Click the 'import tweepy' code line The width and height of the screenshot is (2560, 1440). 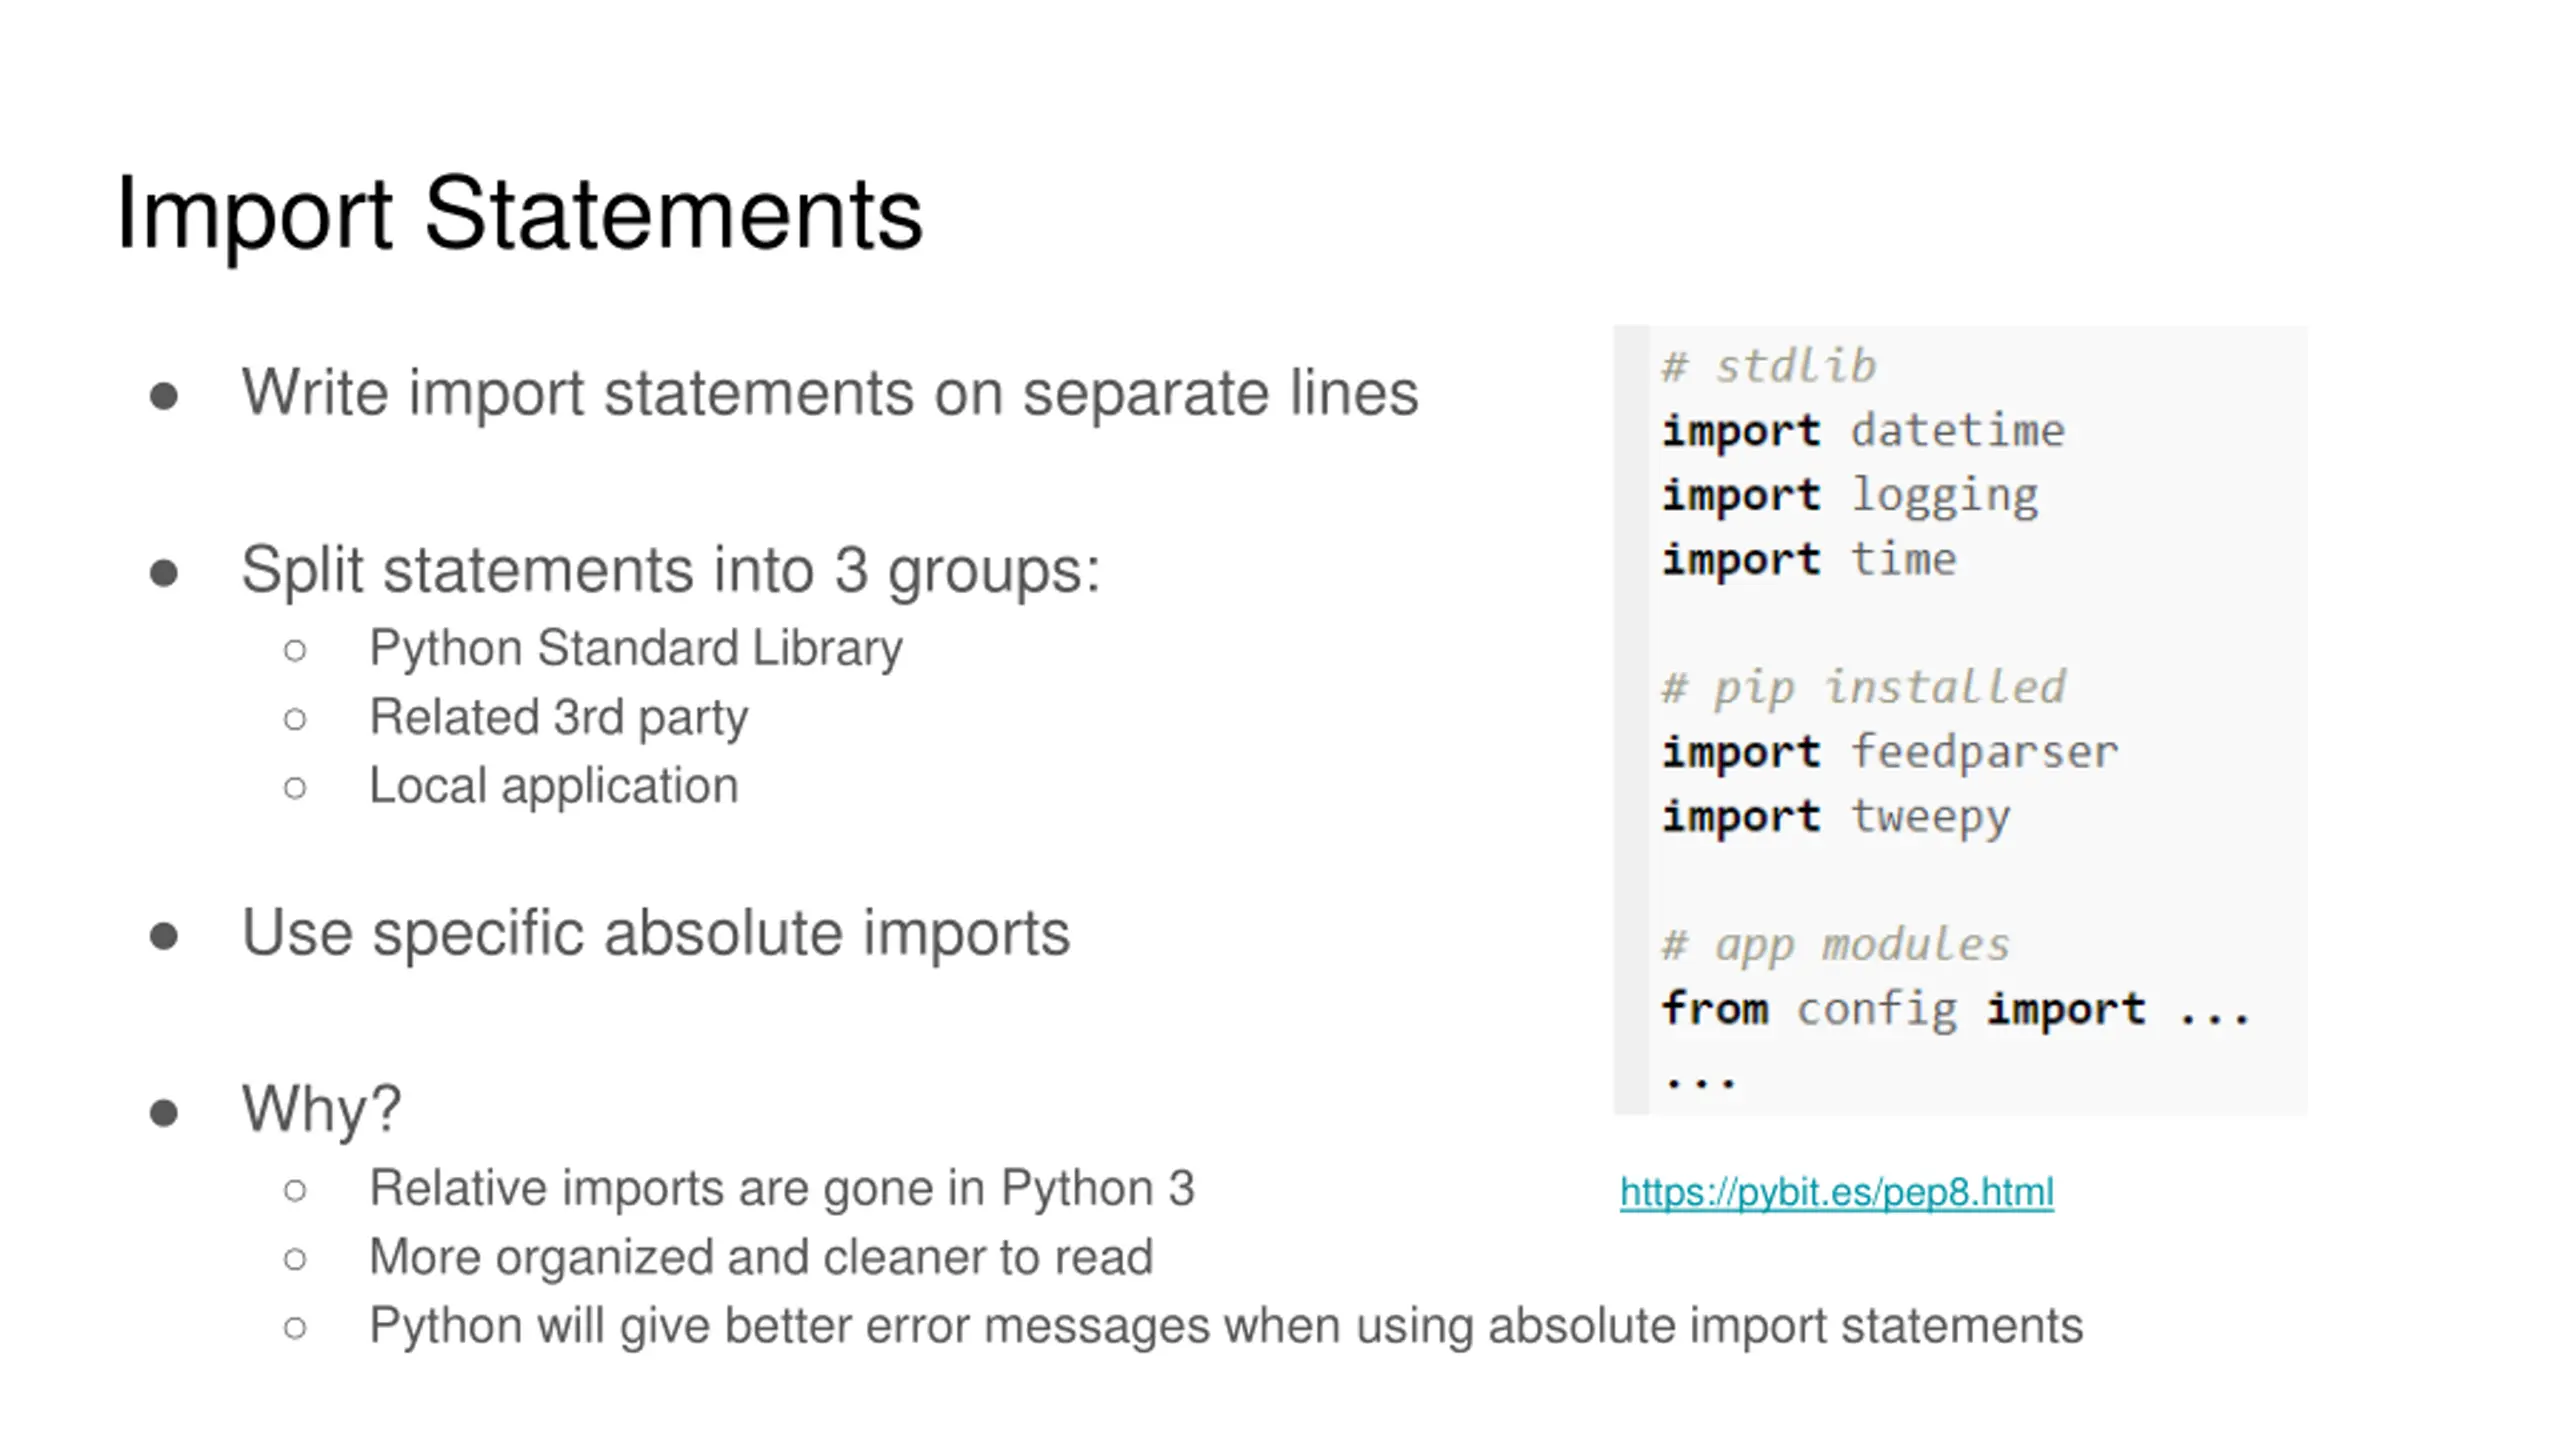1836,817
